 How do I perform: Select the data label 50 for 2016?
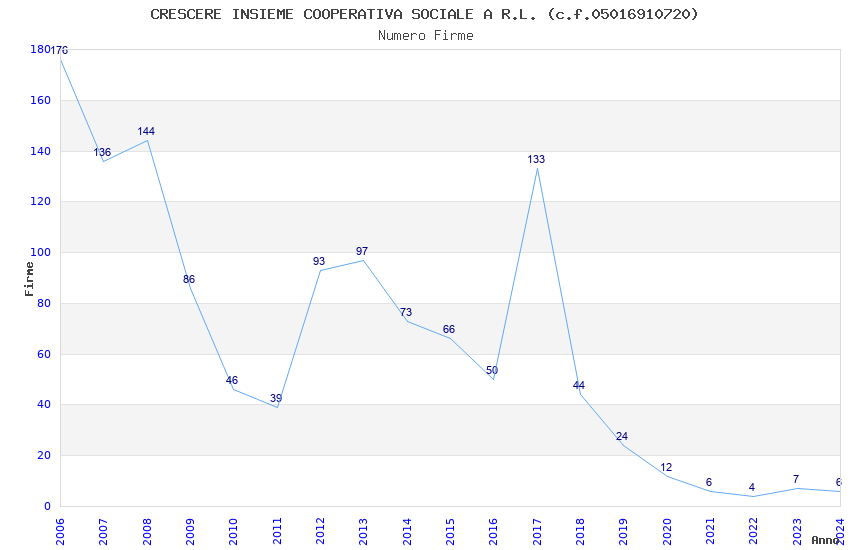click(x=492, y=371)
